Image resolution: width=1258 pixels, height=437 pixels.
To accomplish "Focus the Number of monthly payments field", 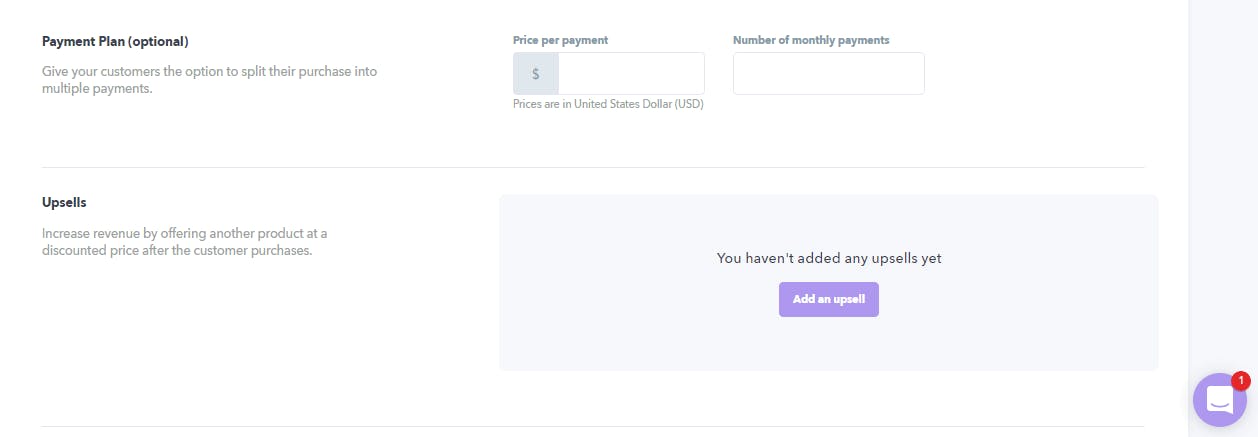I will tap(829, 74).
